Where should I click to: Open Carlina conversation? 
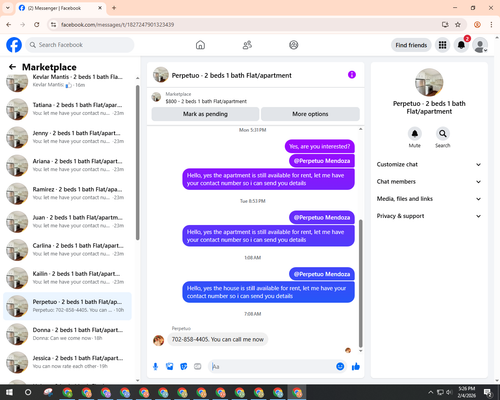67,250
